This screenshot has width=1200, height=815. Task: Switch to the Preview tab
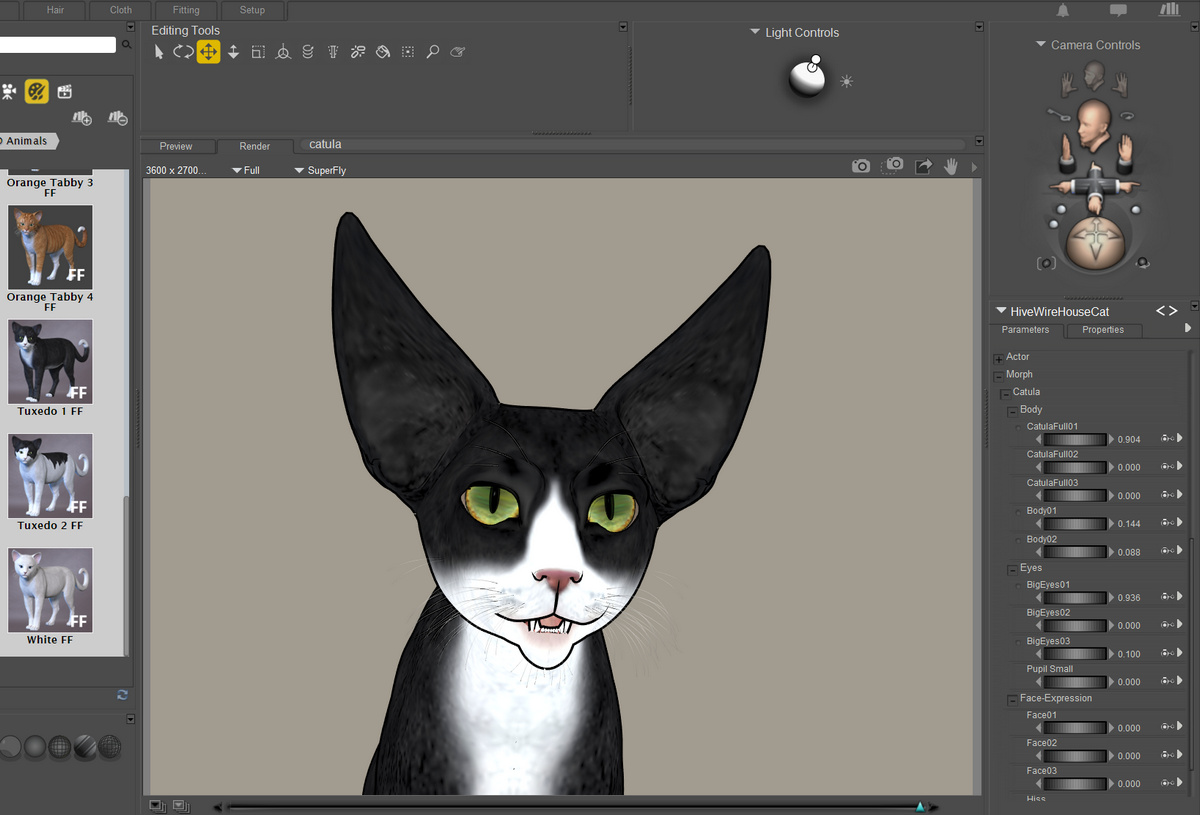click(x=176, y=147)
